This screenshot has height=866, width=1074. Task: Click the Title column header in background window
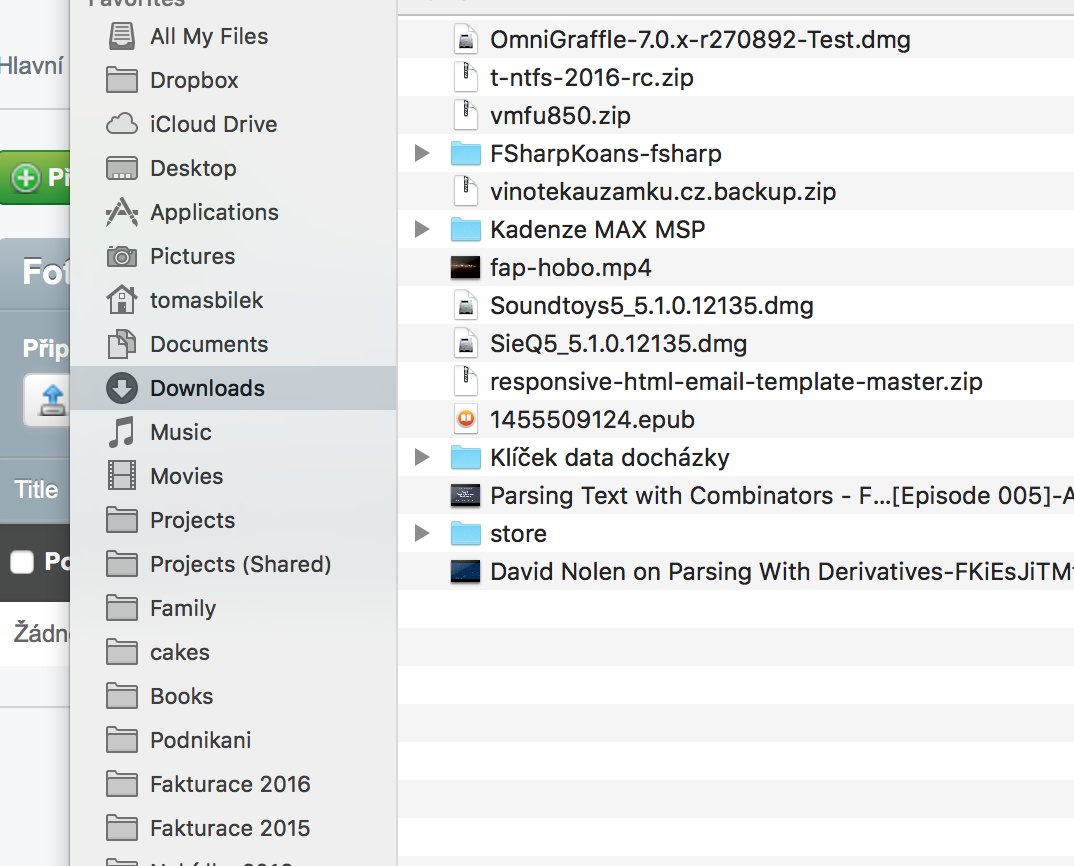[x=36, y=490]
